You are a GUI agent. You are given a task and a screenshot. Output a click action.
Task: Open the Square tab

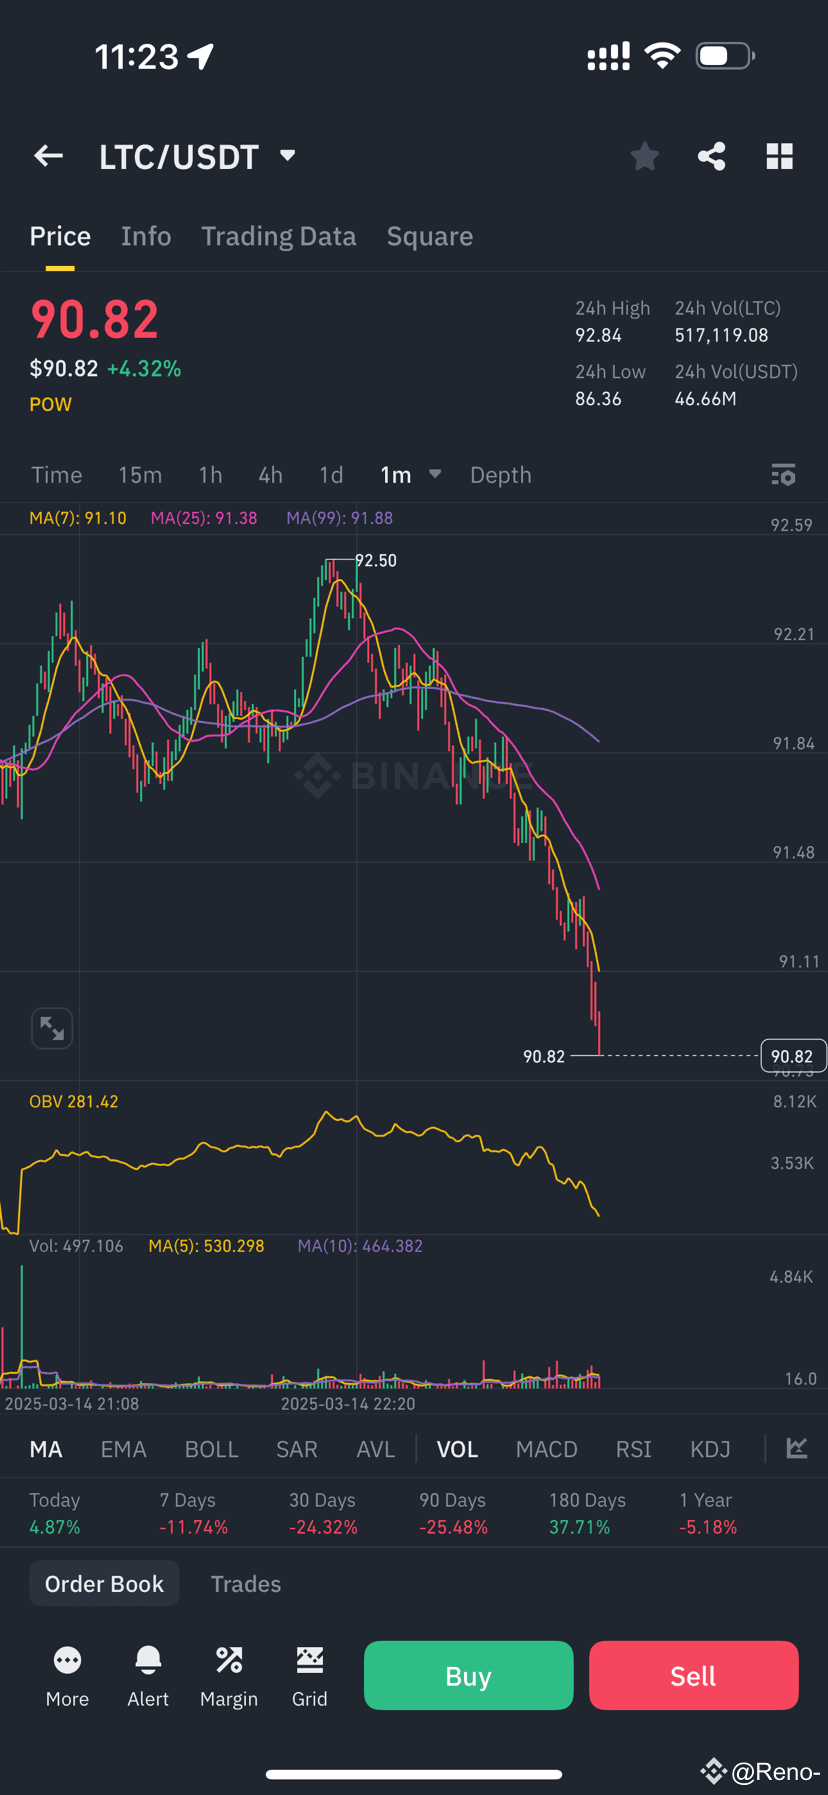(430, 236)
